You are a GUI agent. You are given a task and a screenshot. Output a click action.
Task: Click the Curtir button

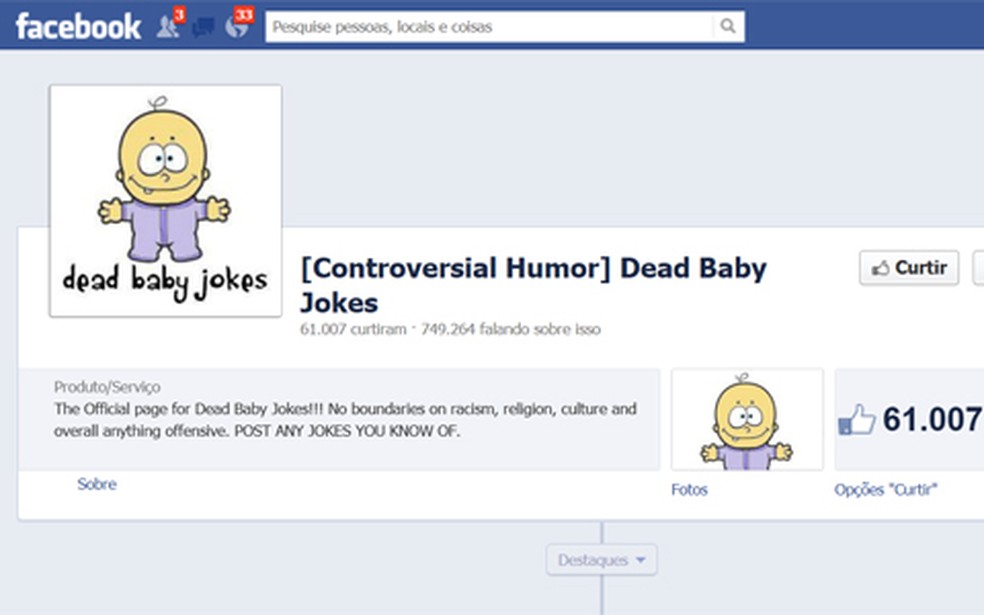pos(908,268)
